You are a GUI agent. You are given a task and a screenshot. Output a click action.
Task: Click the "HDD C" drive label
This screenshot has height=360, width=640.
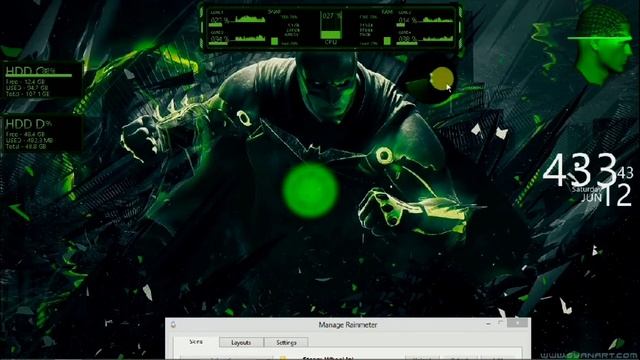point(24,70)
